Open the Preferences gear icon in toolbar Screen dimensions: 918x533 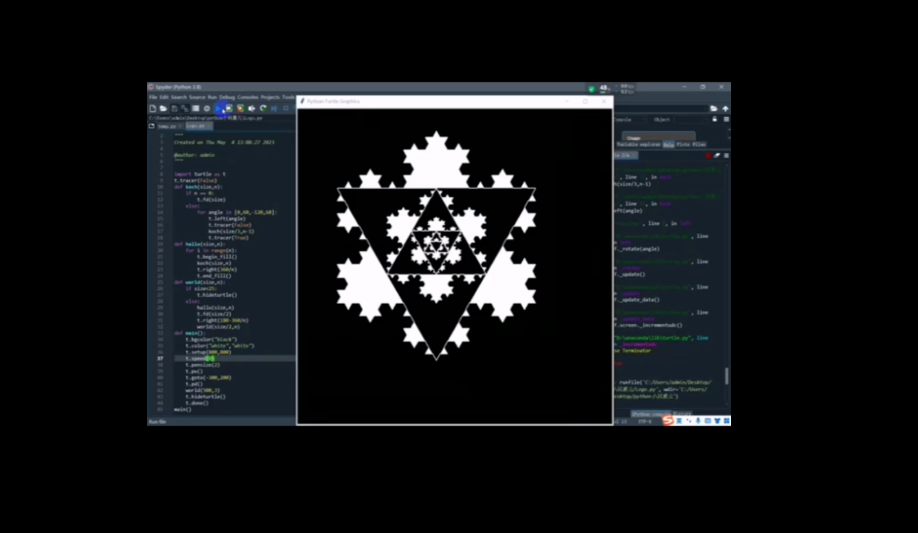click(207, 108)
